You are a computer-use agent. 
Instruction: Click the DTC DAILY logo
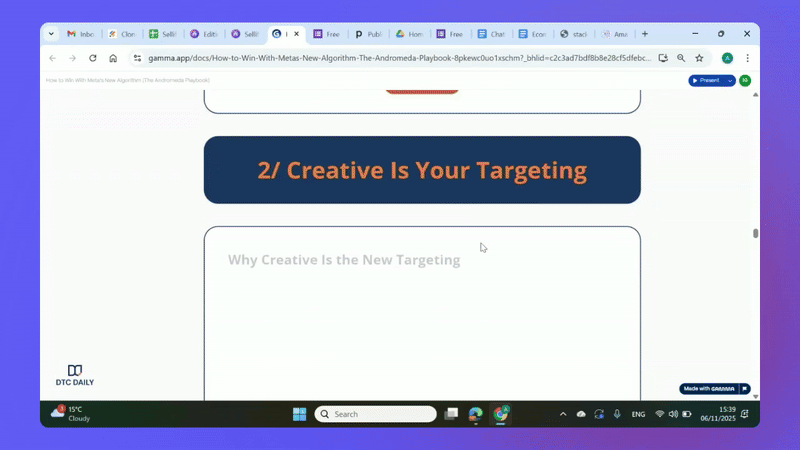[75, 376]
